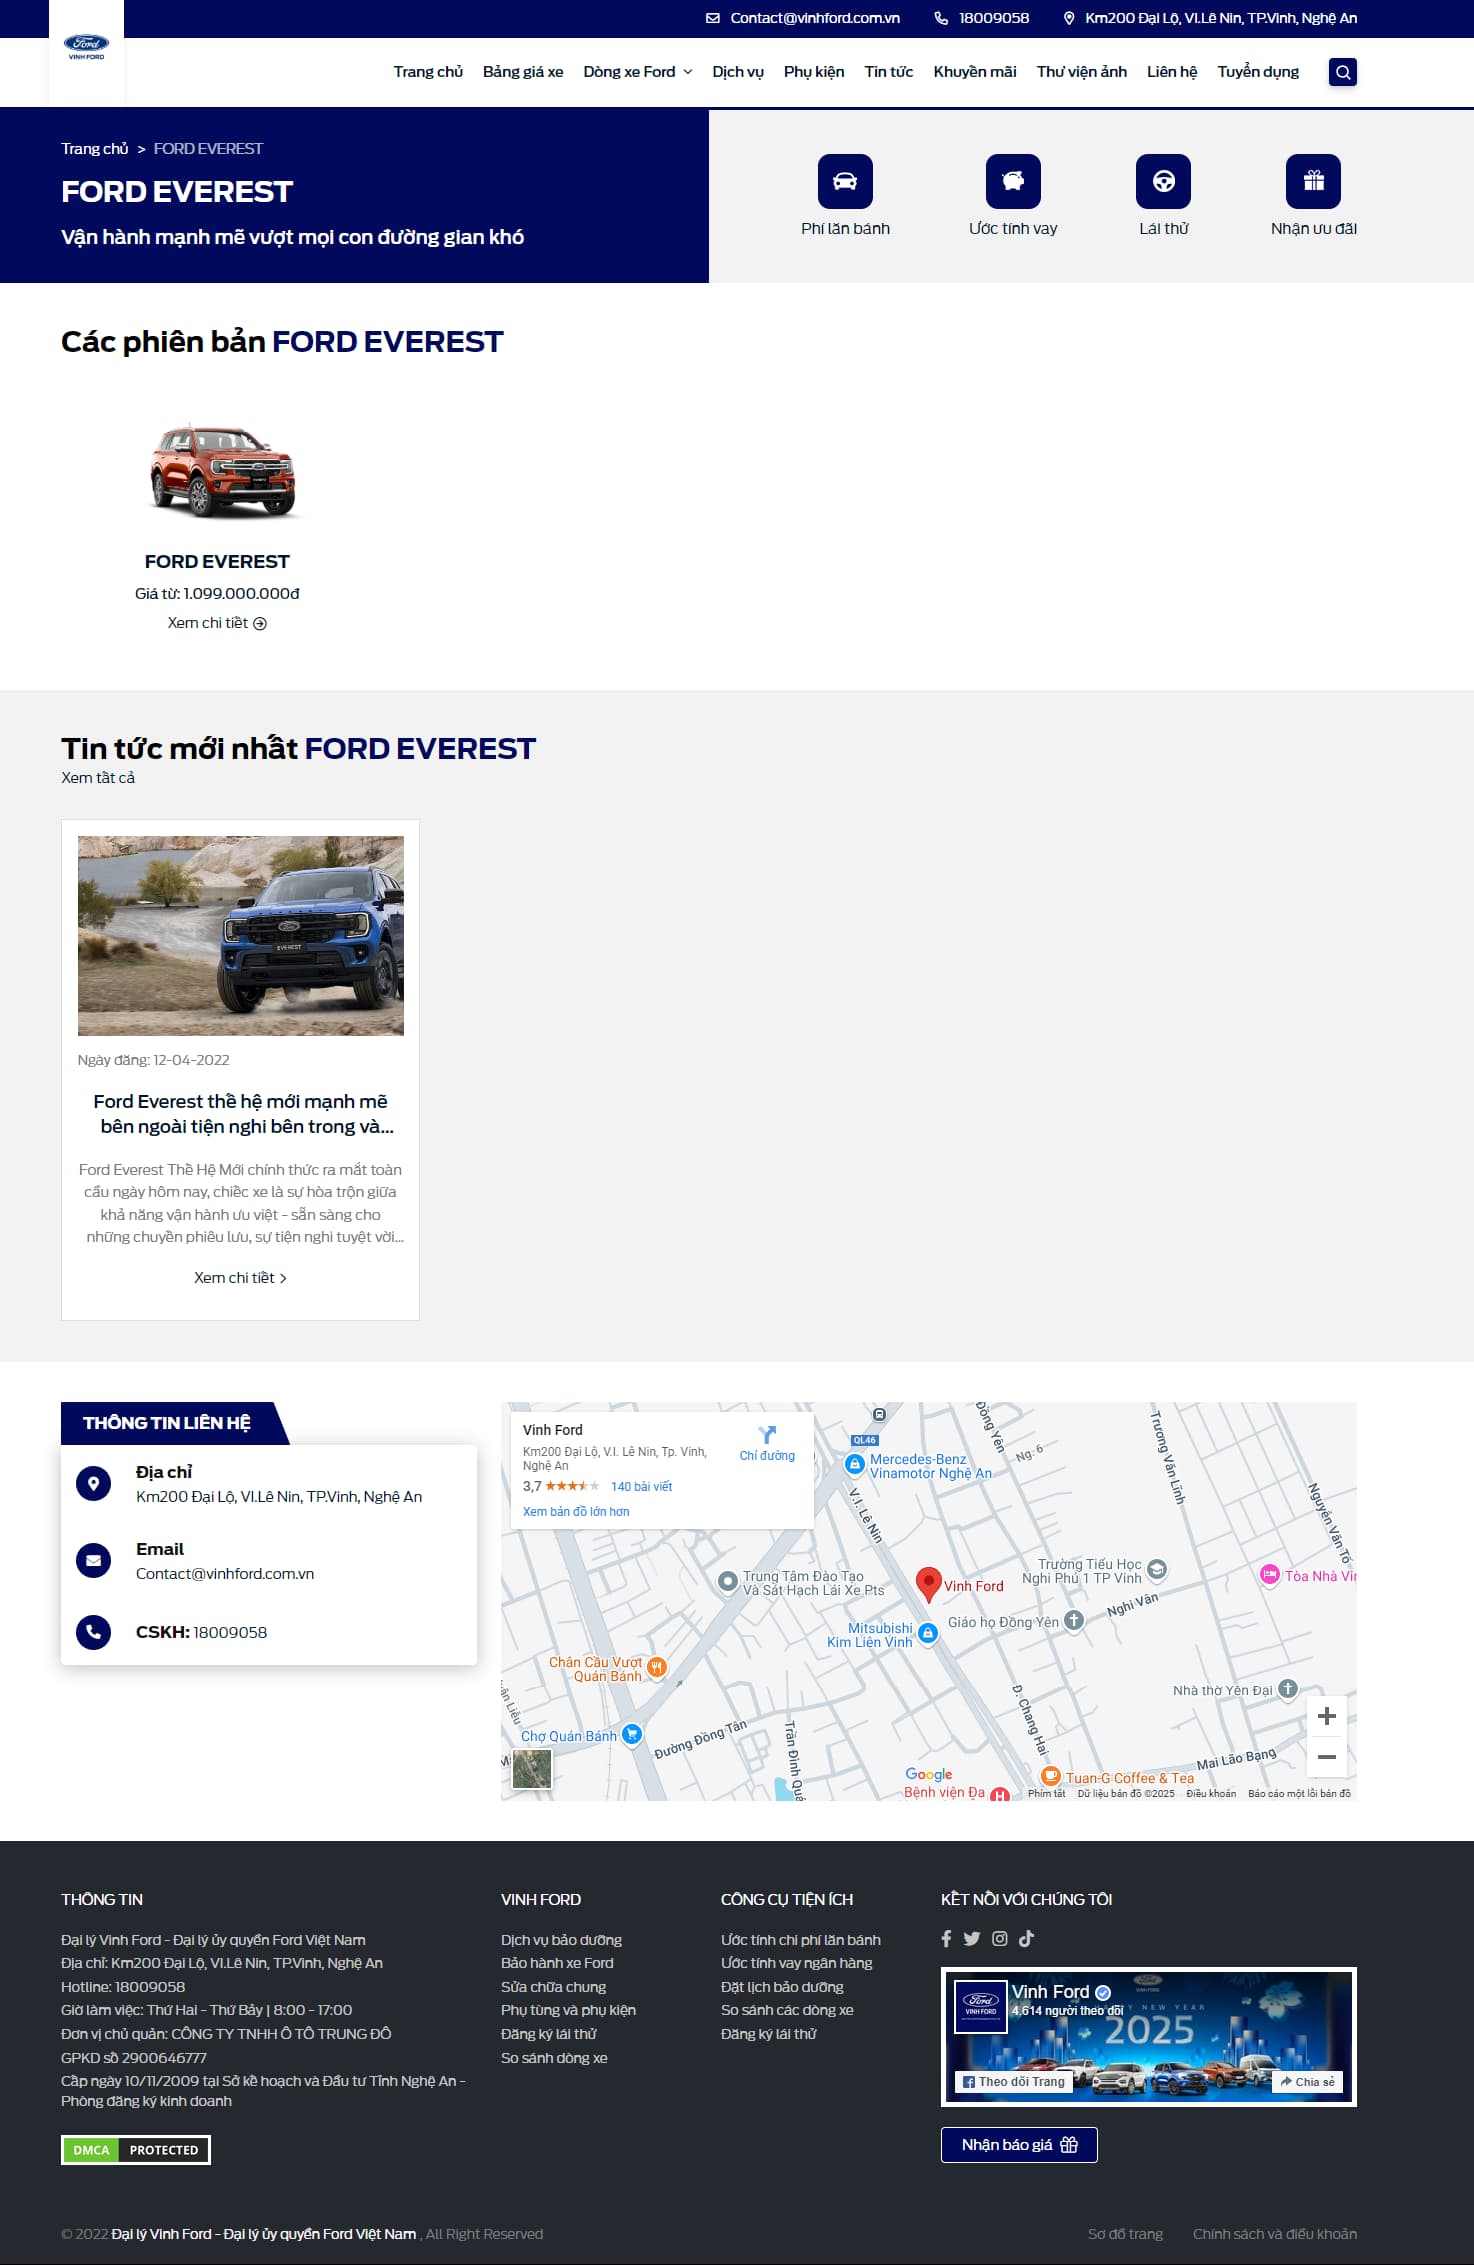Go to Phụ kiện menu item

click(814, 72)
